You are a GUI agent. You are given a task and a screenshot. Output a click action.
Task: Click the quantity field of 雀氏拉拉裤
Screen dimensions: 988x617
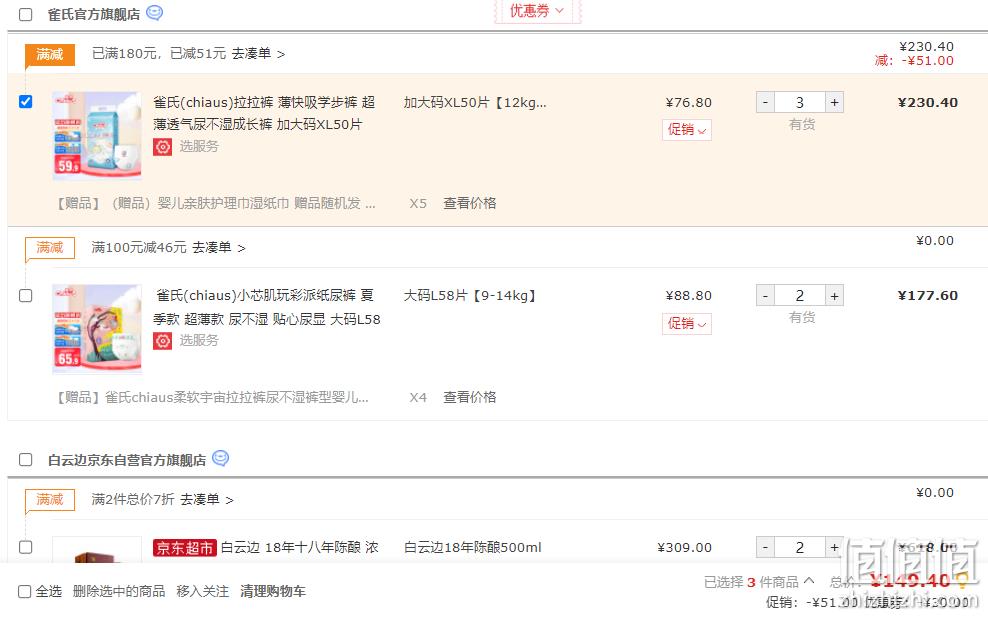pos(800,102)
